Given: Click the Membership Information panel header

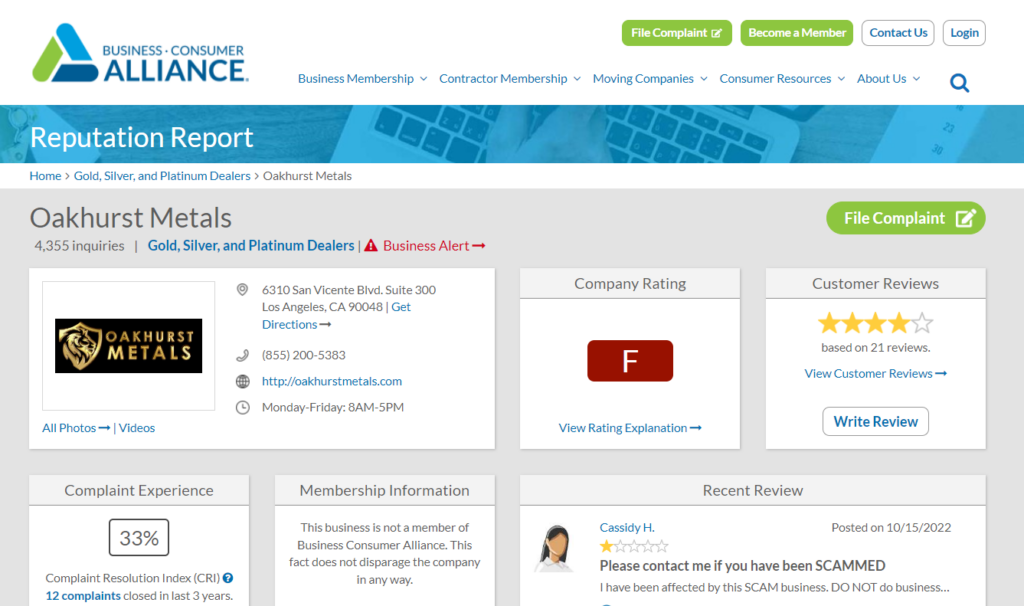Looking at the screenshot, I should pos(385,490).
